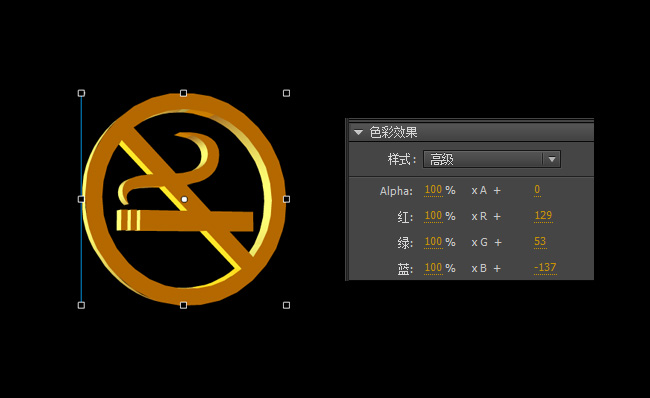Click the green (绿) percentage value

click(433, 242)
